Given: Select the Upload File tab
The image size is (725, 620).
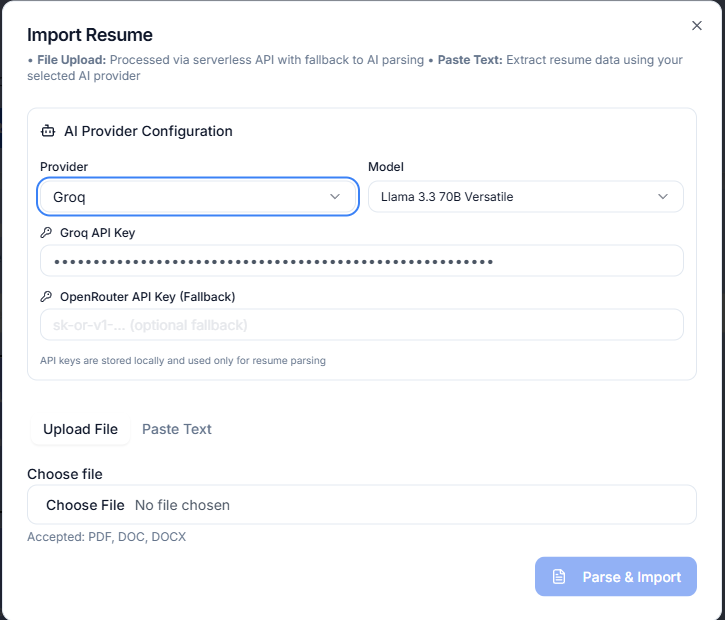Looking at the screenshot, I should (80, 429).
